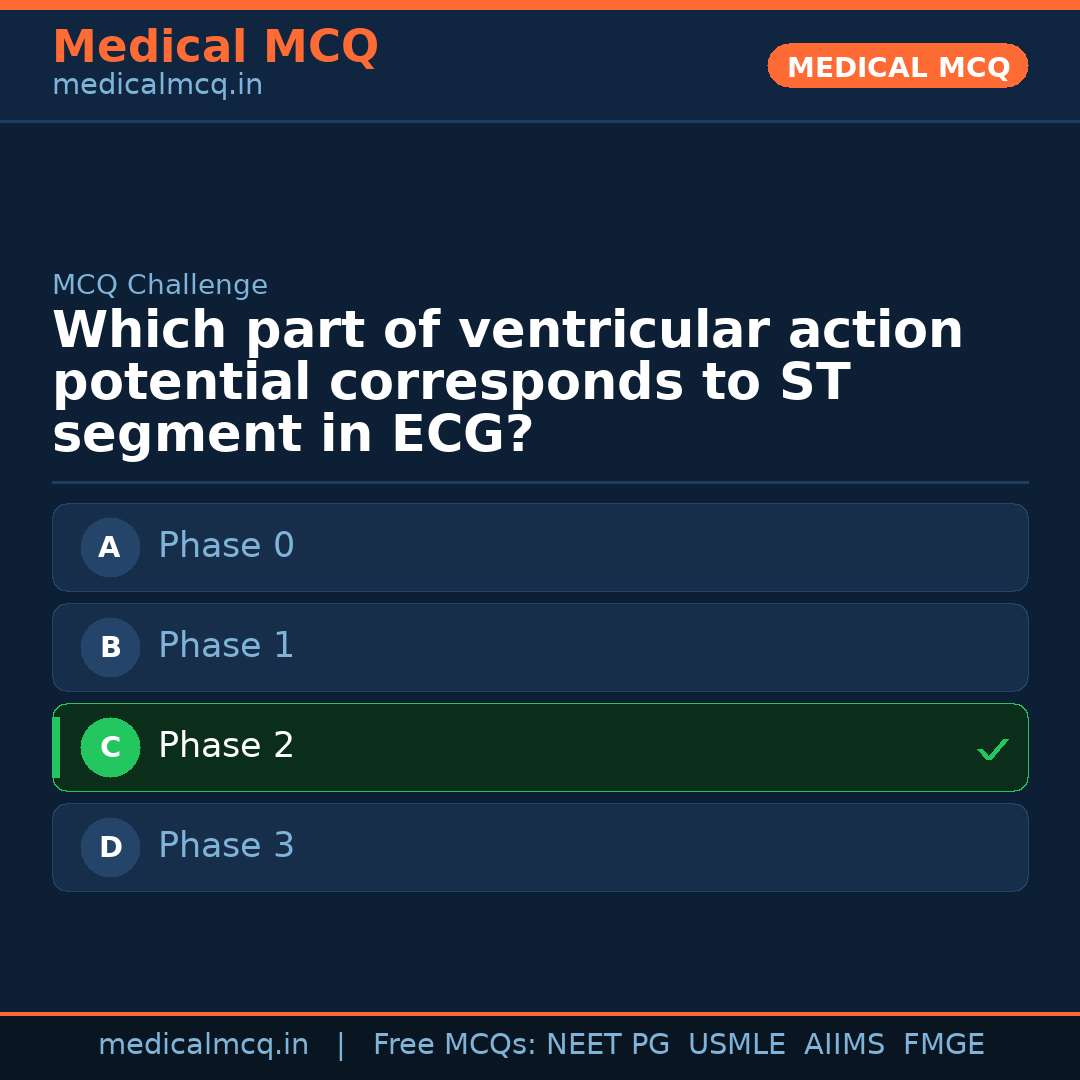1080x1080 pixels.
Task: Click the circular B letter icon
Action: tap(110, 647)
